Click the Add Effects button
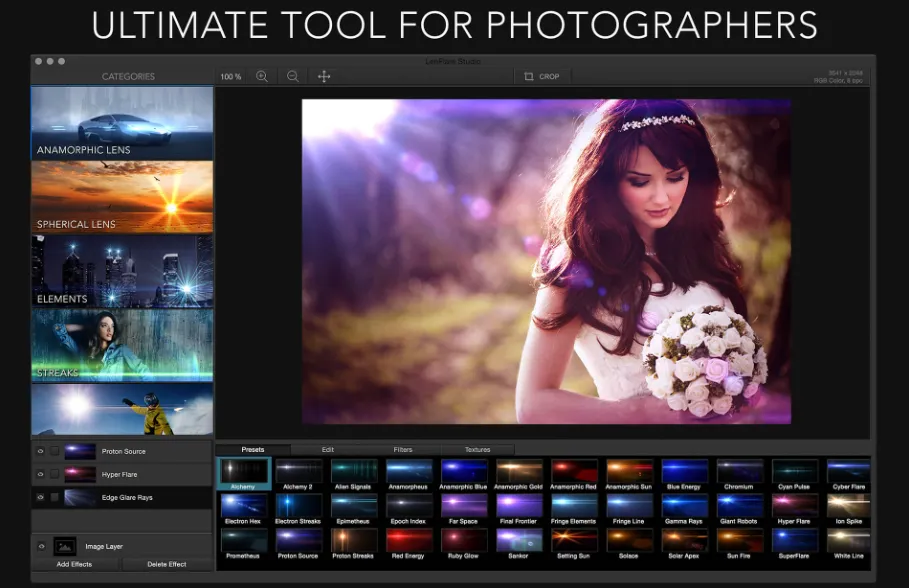This screenshot has height=588, width=909. tap(74, 564)
